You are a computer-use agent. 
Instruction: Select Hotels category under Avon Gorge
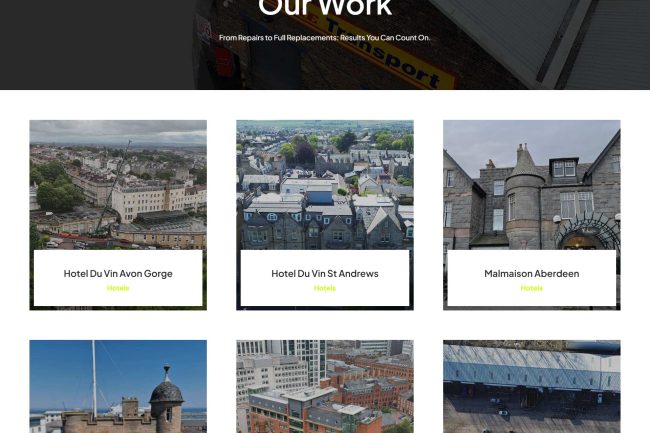coord(118,288)
